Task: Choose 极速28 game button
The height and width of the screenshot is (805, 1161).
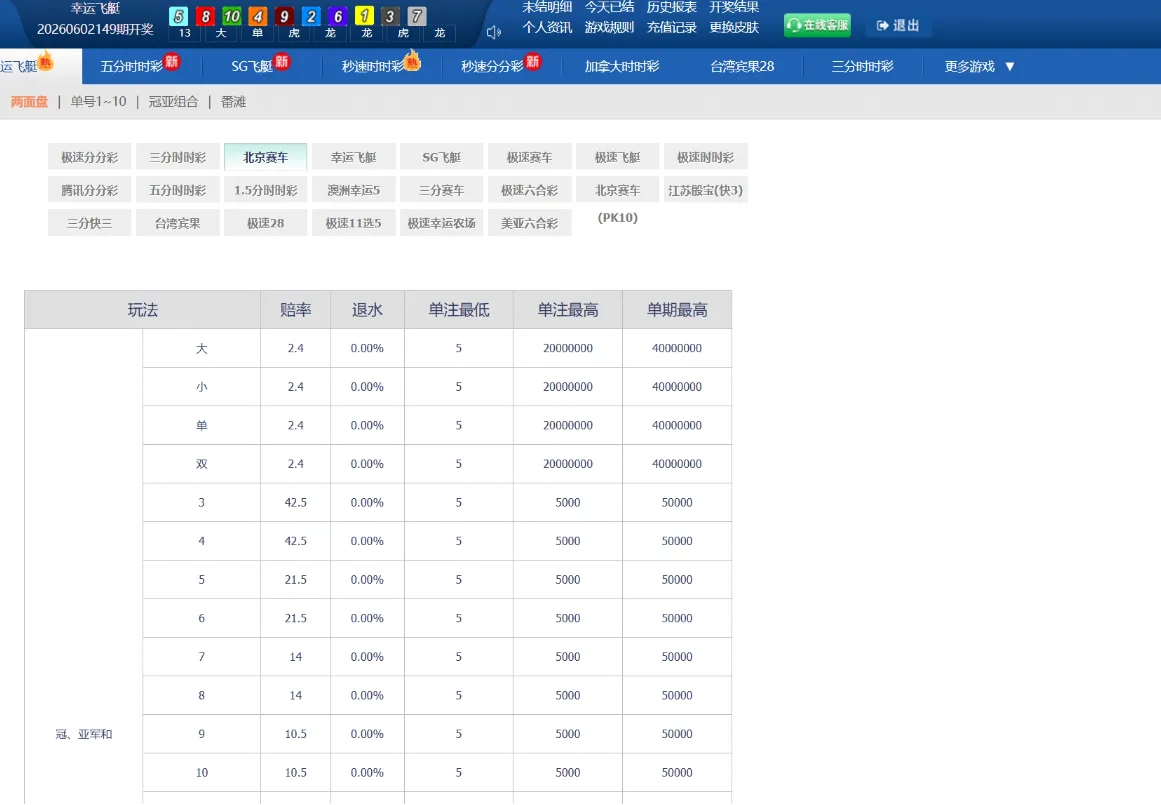Action: pos(266,223)
